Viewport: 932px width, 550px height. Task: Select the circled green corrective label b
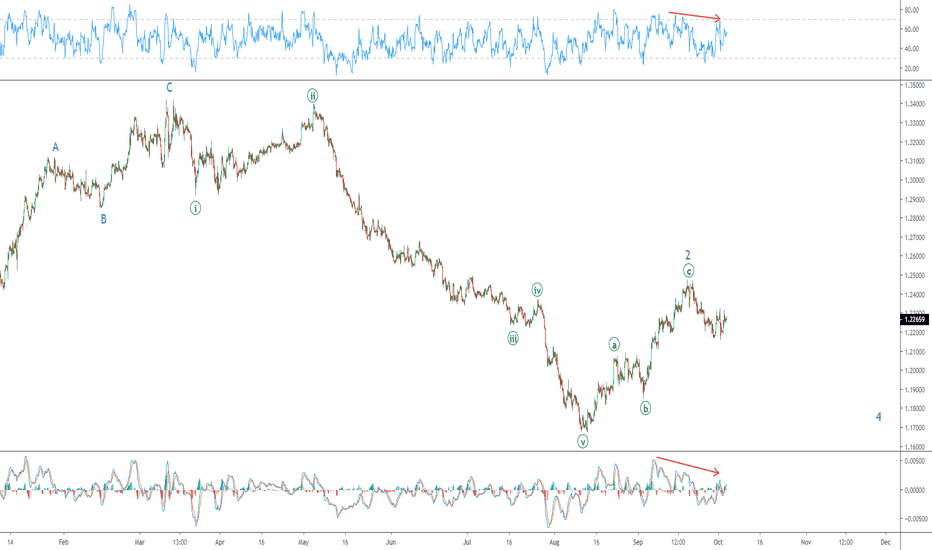point(645,408)
